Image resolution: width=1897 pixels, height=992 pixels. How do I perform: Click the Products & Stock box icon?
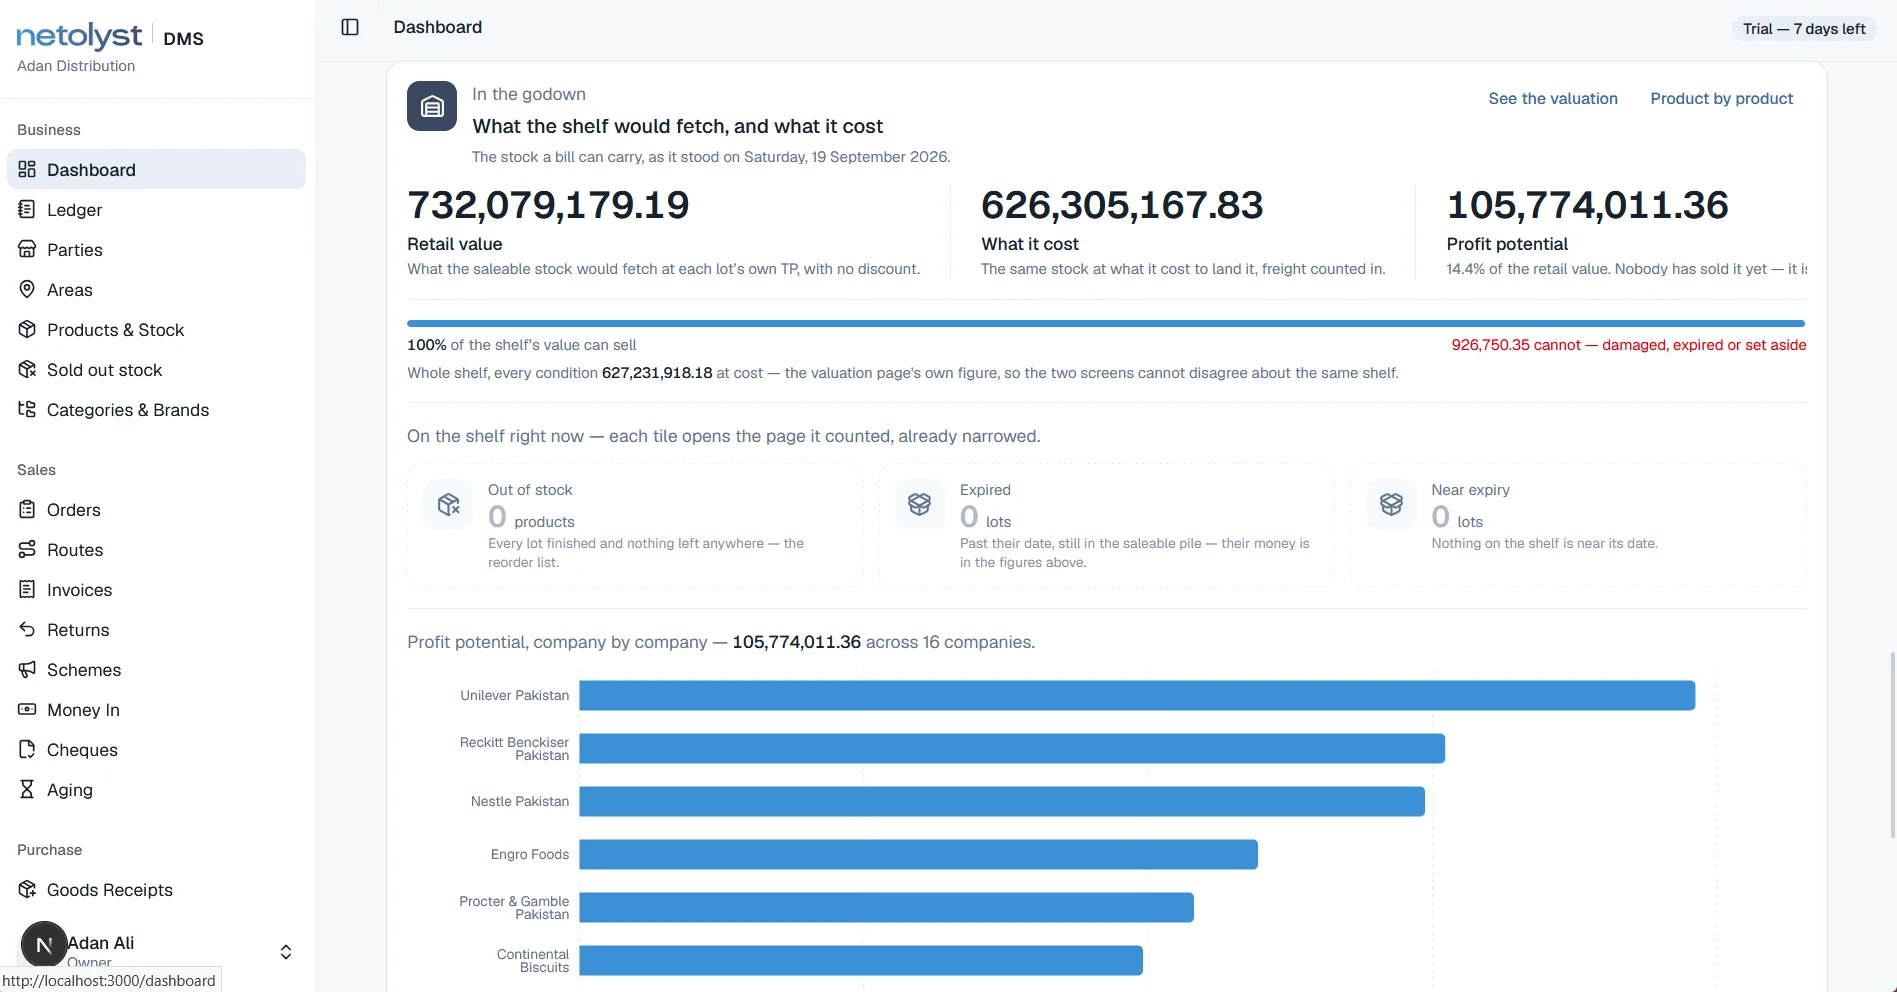(x=27, y=329)
